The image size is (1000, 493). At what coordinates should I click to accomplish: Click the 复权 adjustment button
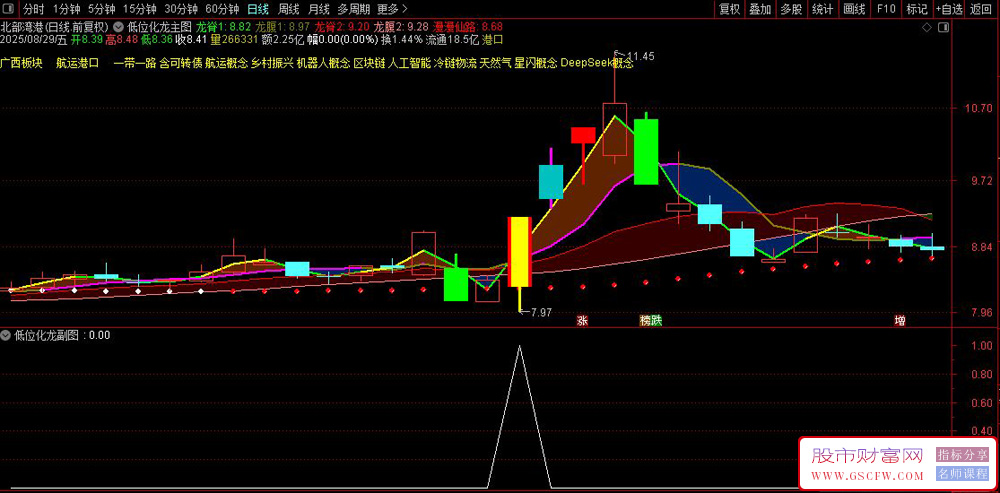point(730,9)
